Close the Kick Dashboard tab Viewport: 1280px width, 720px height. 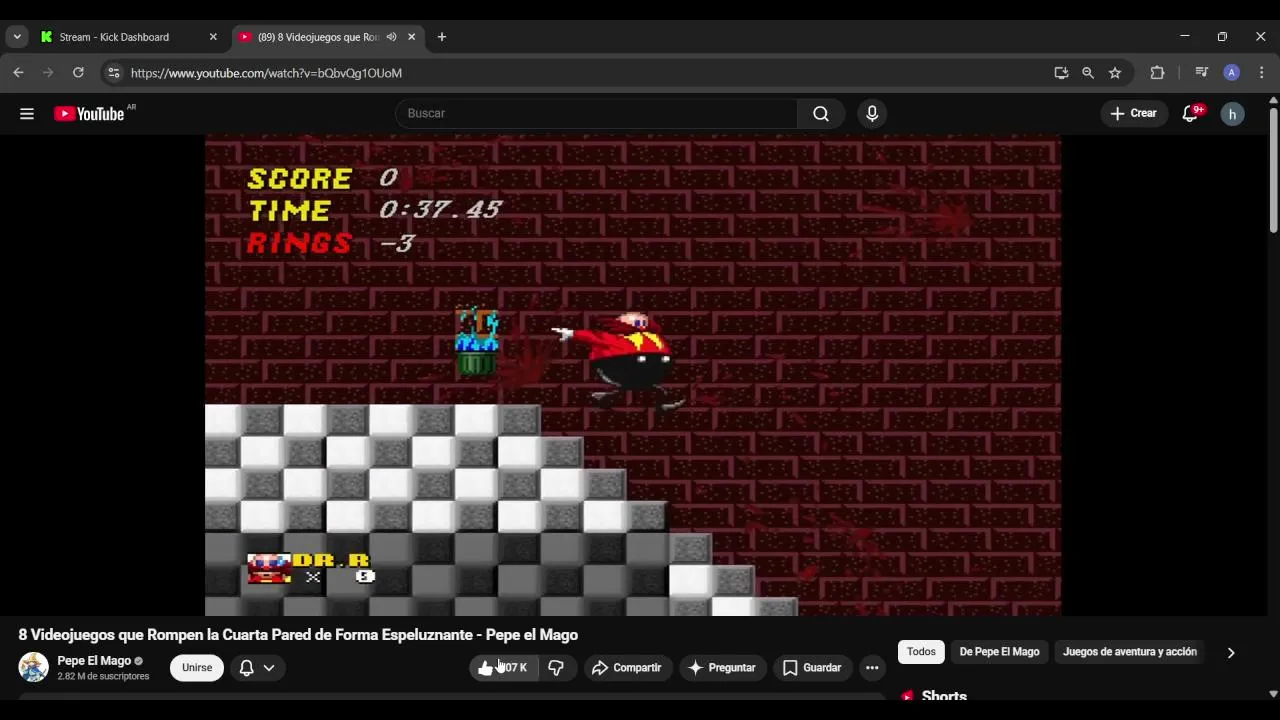click(213, 37)
